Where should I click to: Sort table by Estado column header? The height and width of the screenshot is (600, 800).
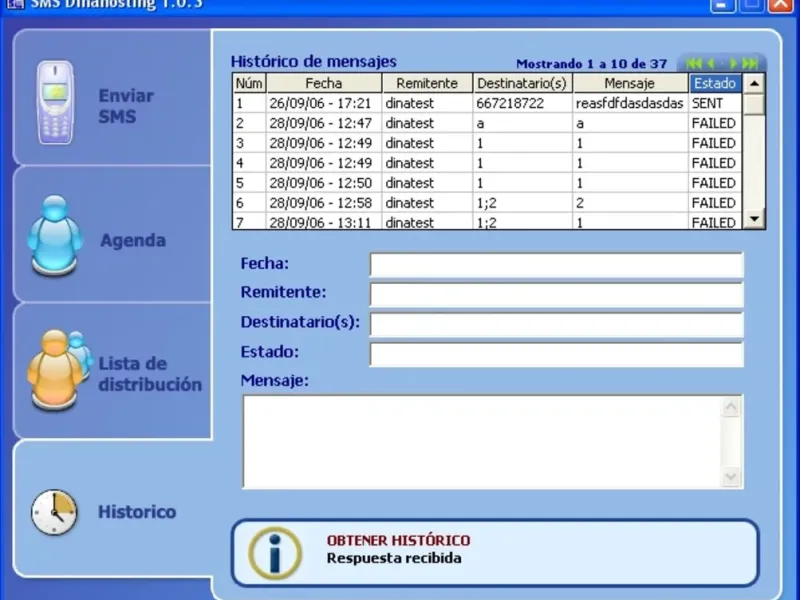715,83
